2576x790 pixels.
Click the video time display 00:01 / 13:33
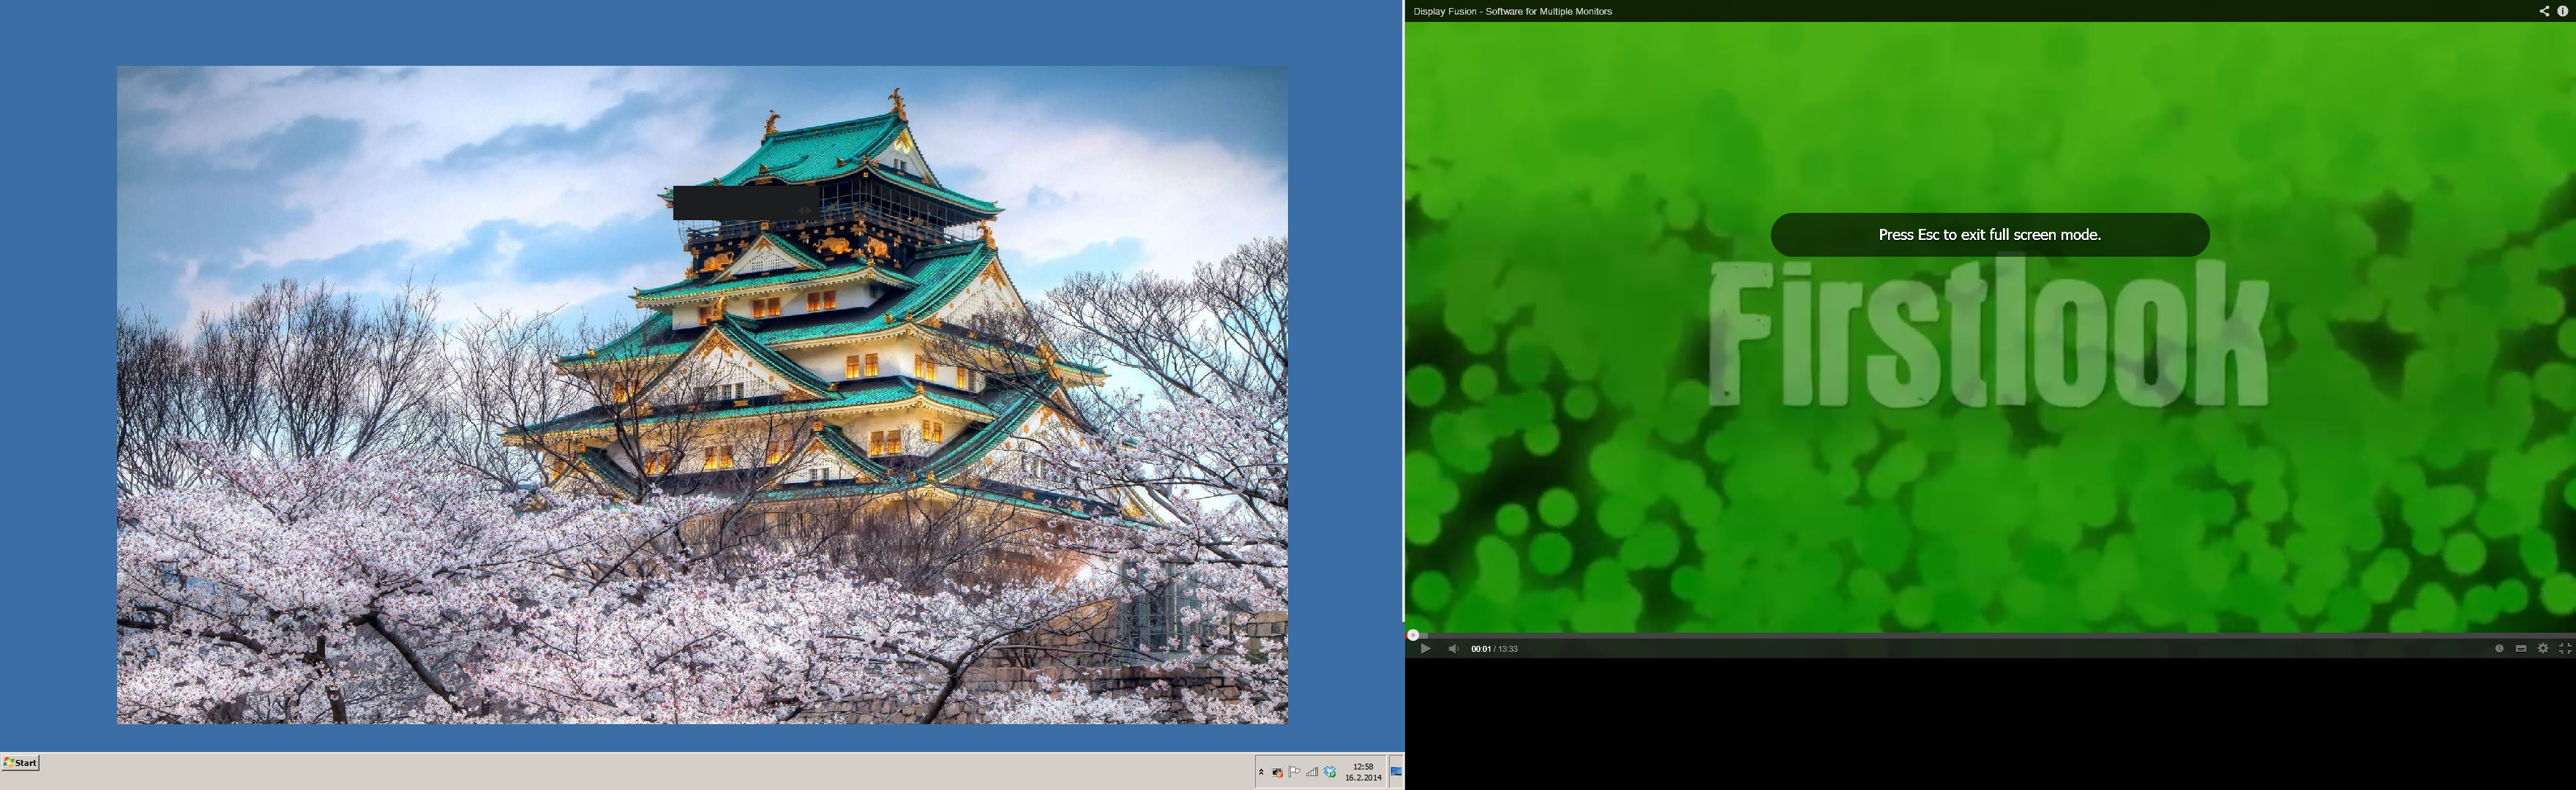[x=1494, y=649]
